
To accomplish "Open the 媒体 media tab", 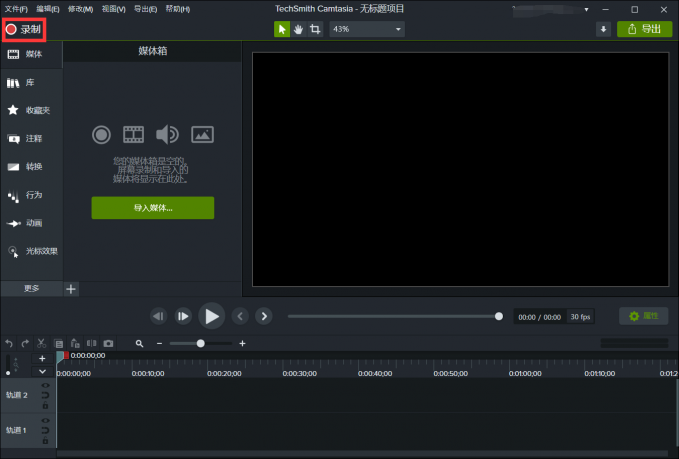I will coord(31,54).
